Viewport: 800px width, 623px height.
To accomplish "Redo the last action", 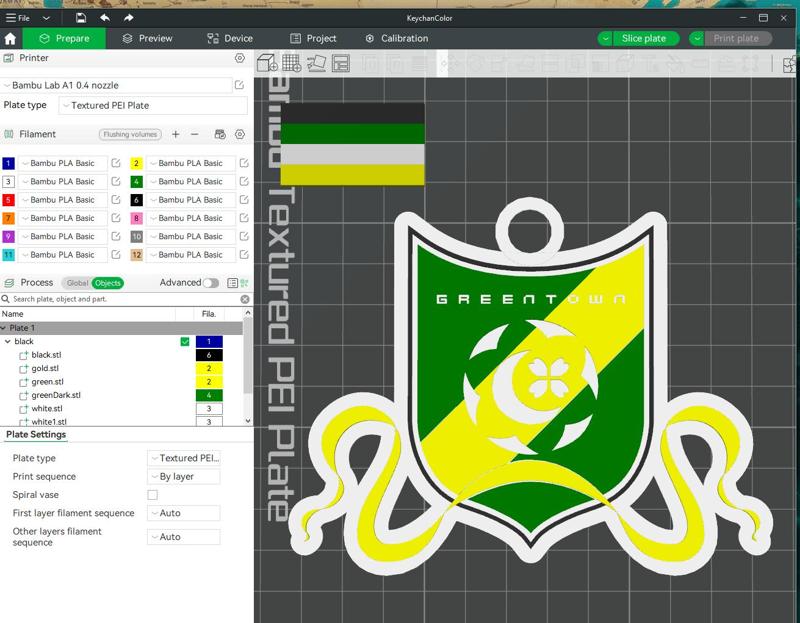I will (x=129, y=18).
